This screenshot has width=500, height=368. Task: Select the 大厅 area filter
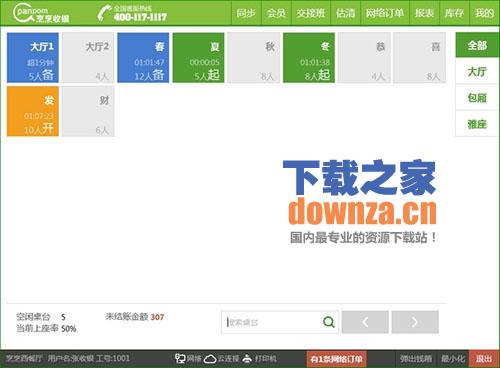(477, 71)
